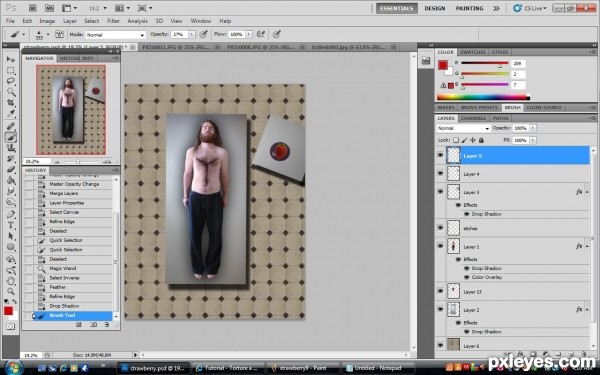Hide the stiches layer
This screenshot has width=600, height=375.
[x=440, y=228]
